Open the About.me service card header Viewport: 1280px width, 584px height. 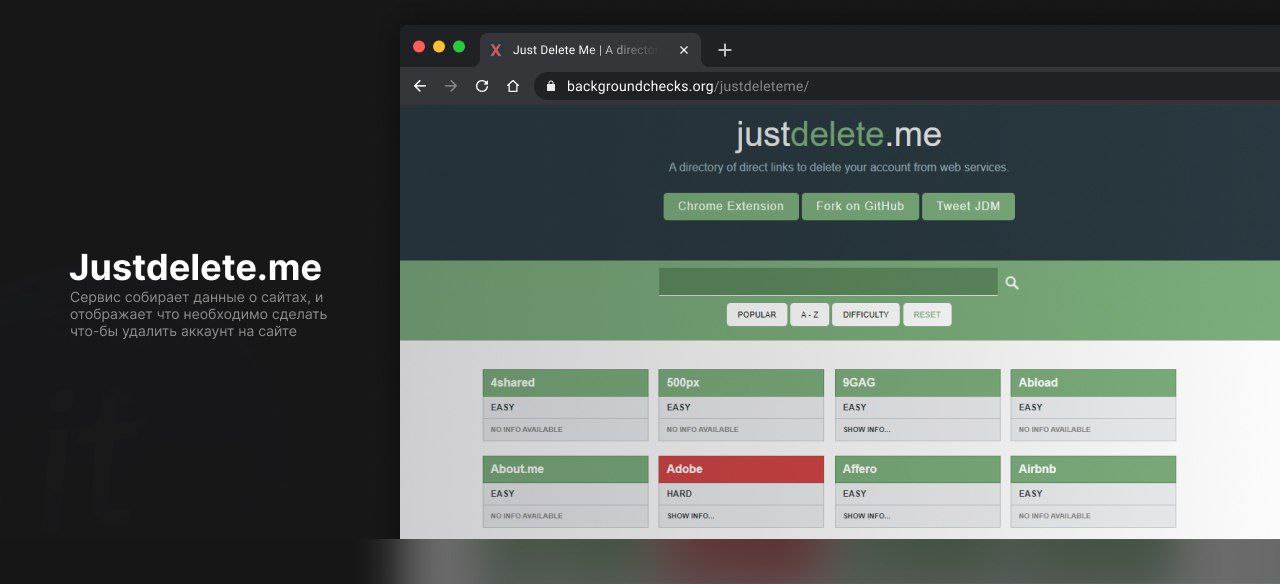coord(565,469)
